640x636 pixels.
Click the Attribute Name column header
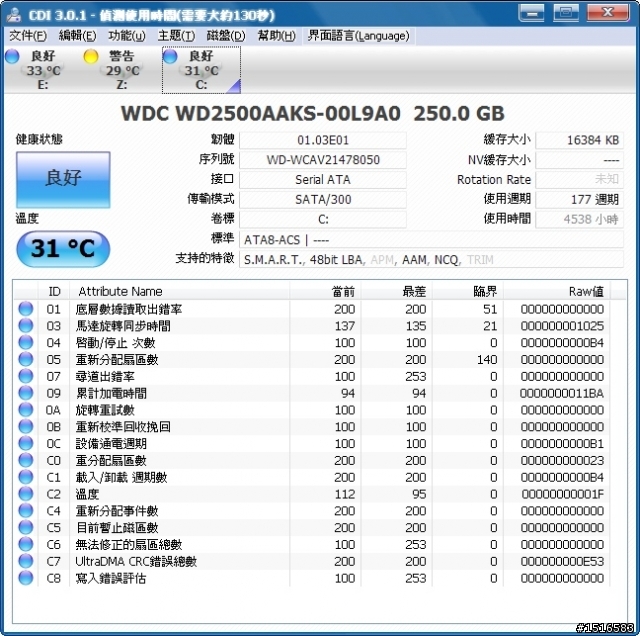180,291
